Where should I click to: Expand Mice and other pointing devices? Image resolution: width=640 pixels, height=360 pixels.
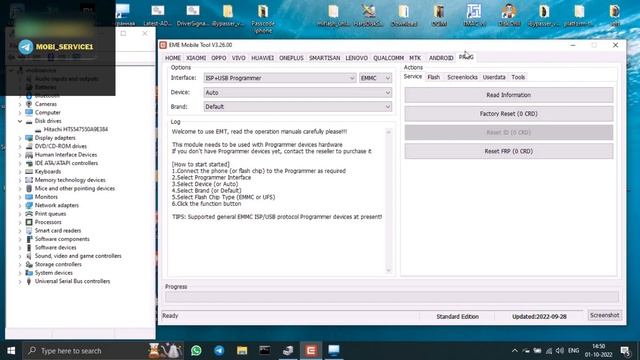click(20, 189)
